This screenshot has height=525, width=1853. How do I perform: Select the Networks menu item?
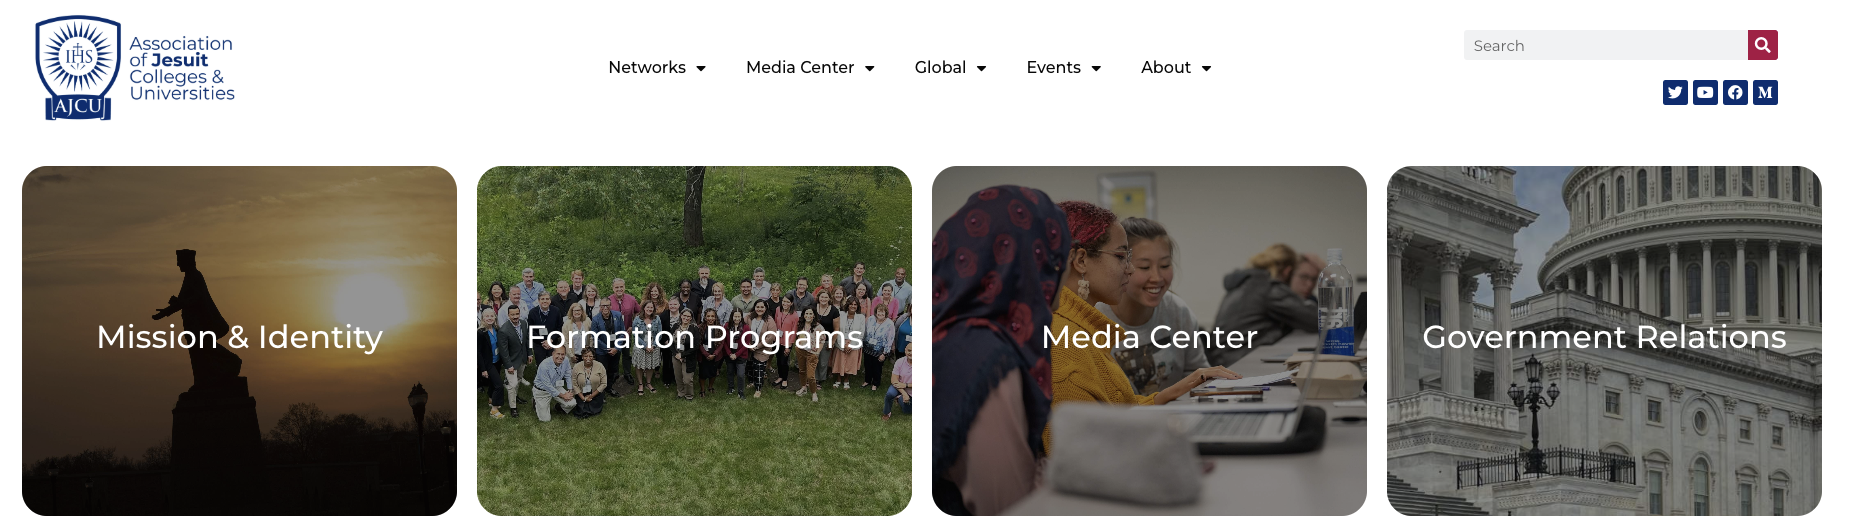pyautogui.click(x=647, y=67)
